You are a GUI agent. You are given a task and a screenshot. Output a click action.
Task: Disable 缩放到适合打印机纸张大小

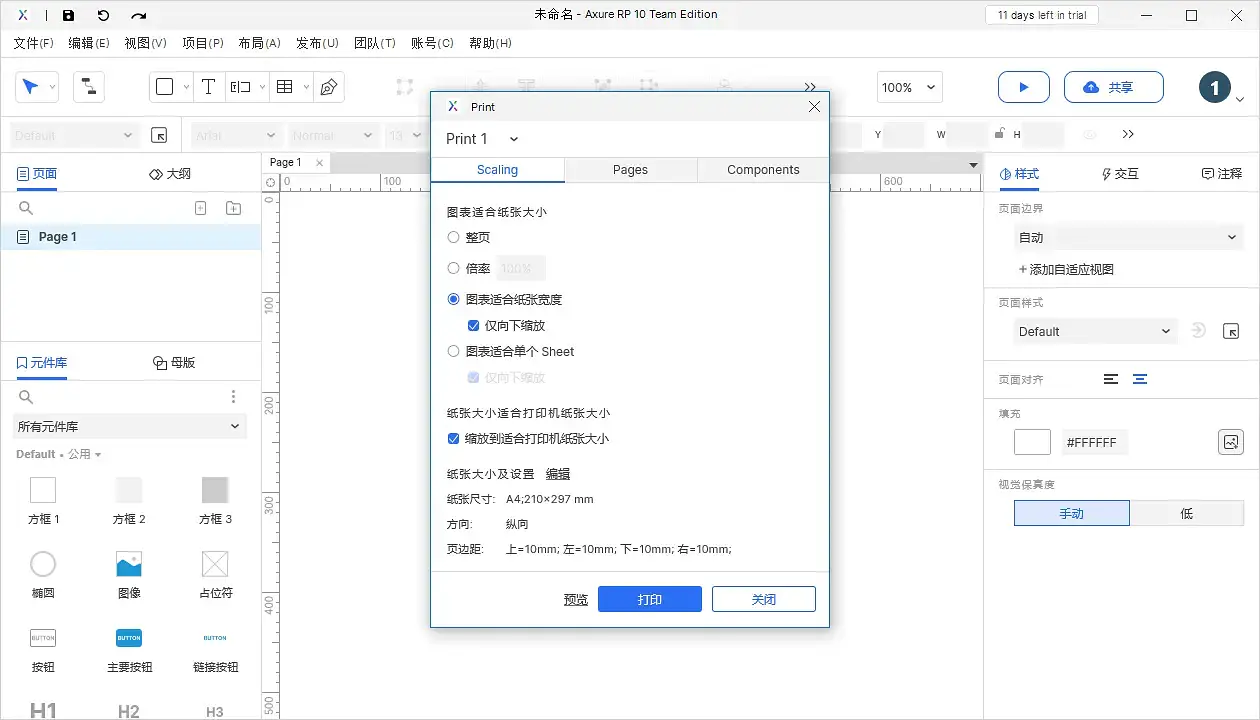[453, 438]
